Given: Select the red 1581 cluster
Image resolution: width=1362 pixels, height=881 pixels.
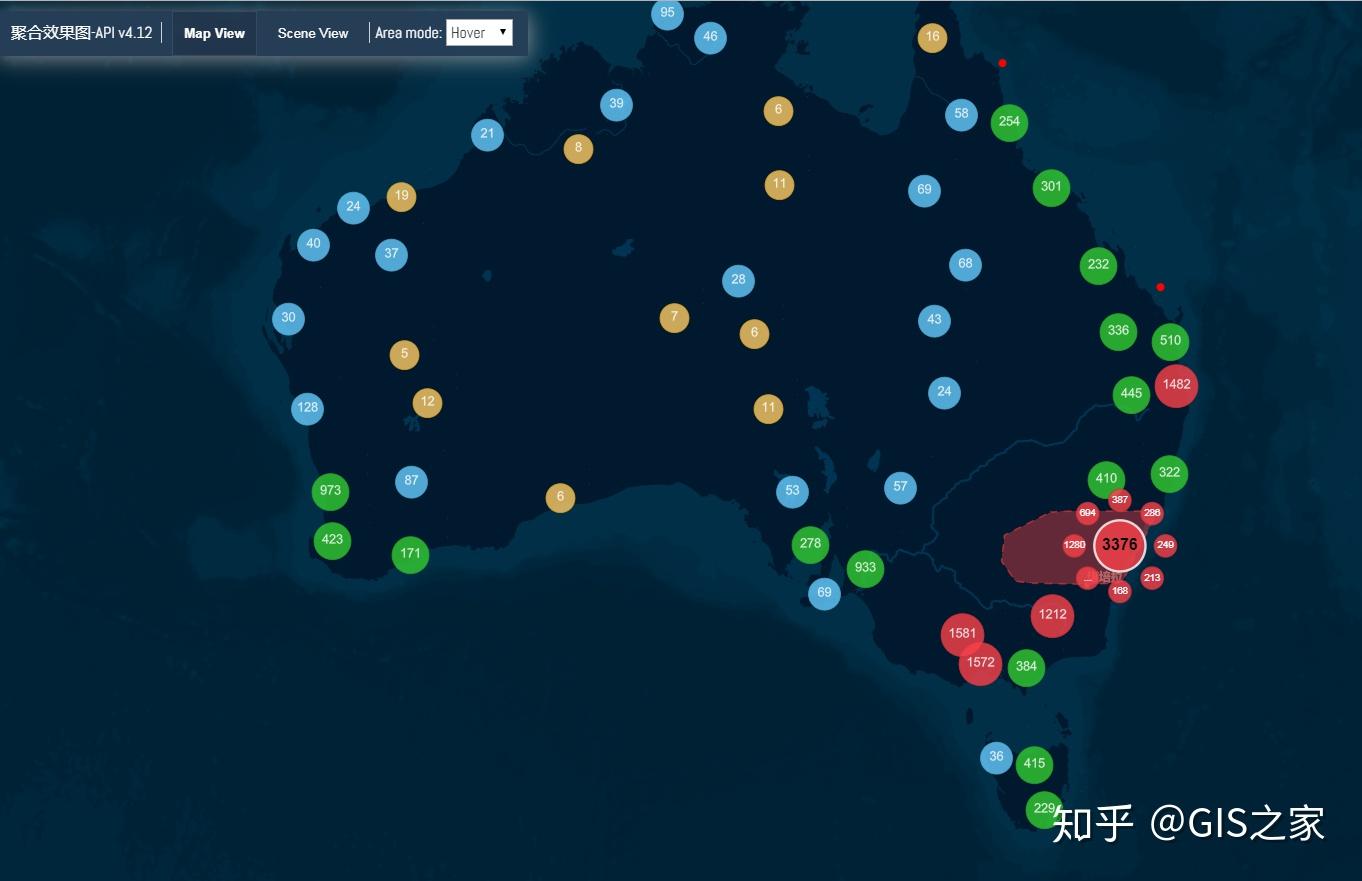Looking at the screenshot, I should pyautogui.click(x=962, y=633).
